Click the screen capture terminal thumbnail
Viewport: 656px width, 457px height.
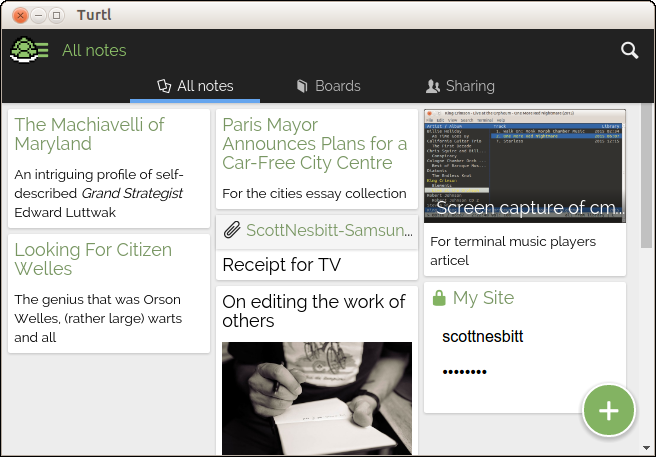click(524, 165)
